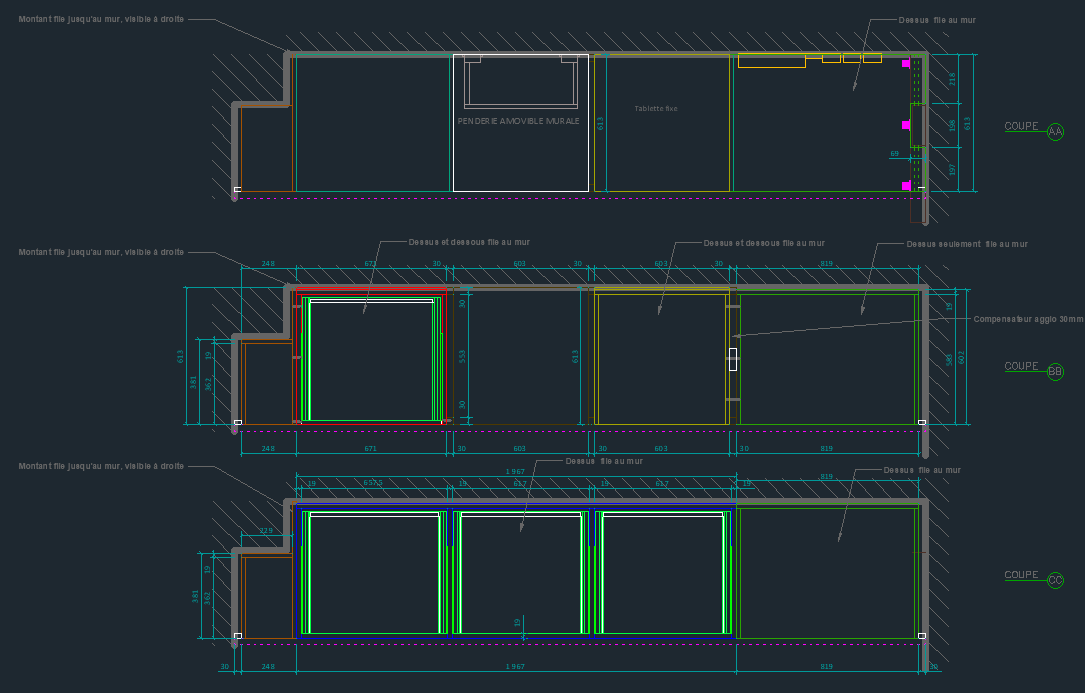This screenshot has height=693, width=1085.
Task: Click the topmost Montant file jusqu'au mur note
Action: click(x=101, y=20)
